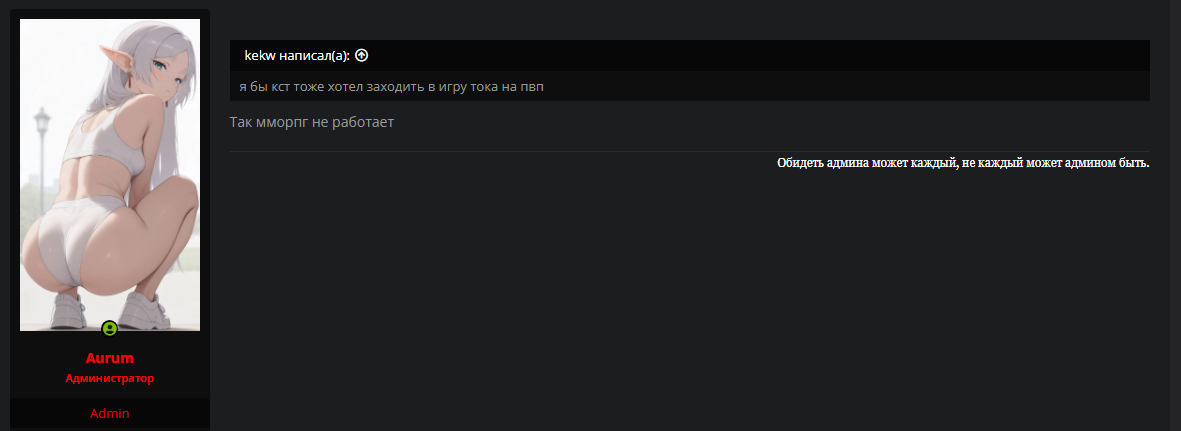This screenshot has width=1181, height=431.
Task: Click the empty space above the quote block
Action: click(x=690, y=22)
